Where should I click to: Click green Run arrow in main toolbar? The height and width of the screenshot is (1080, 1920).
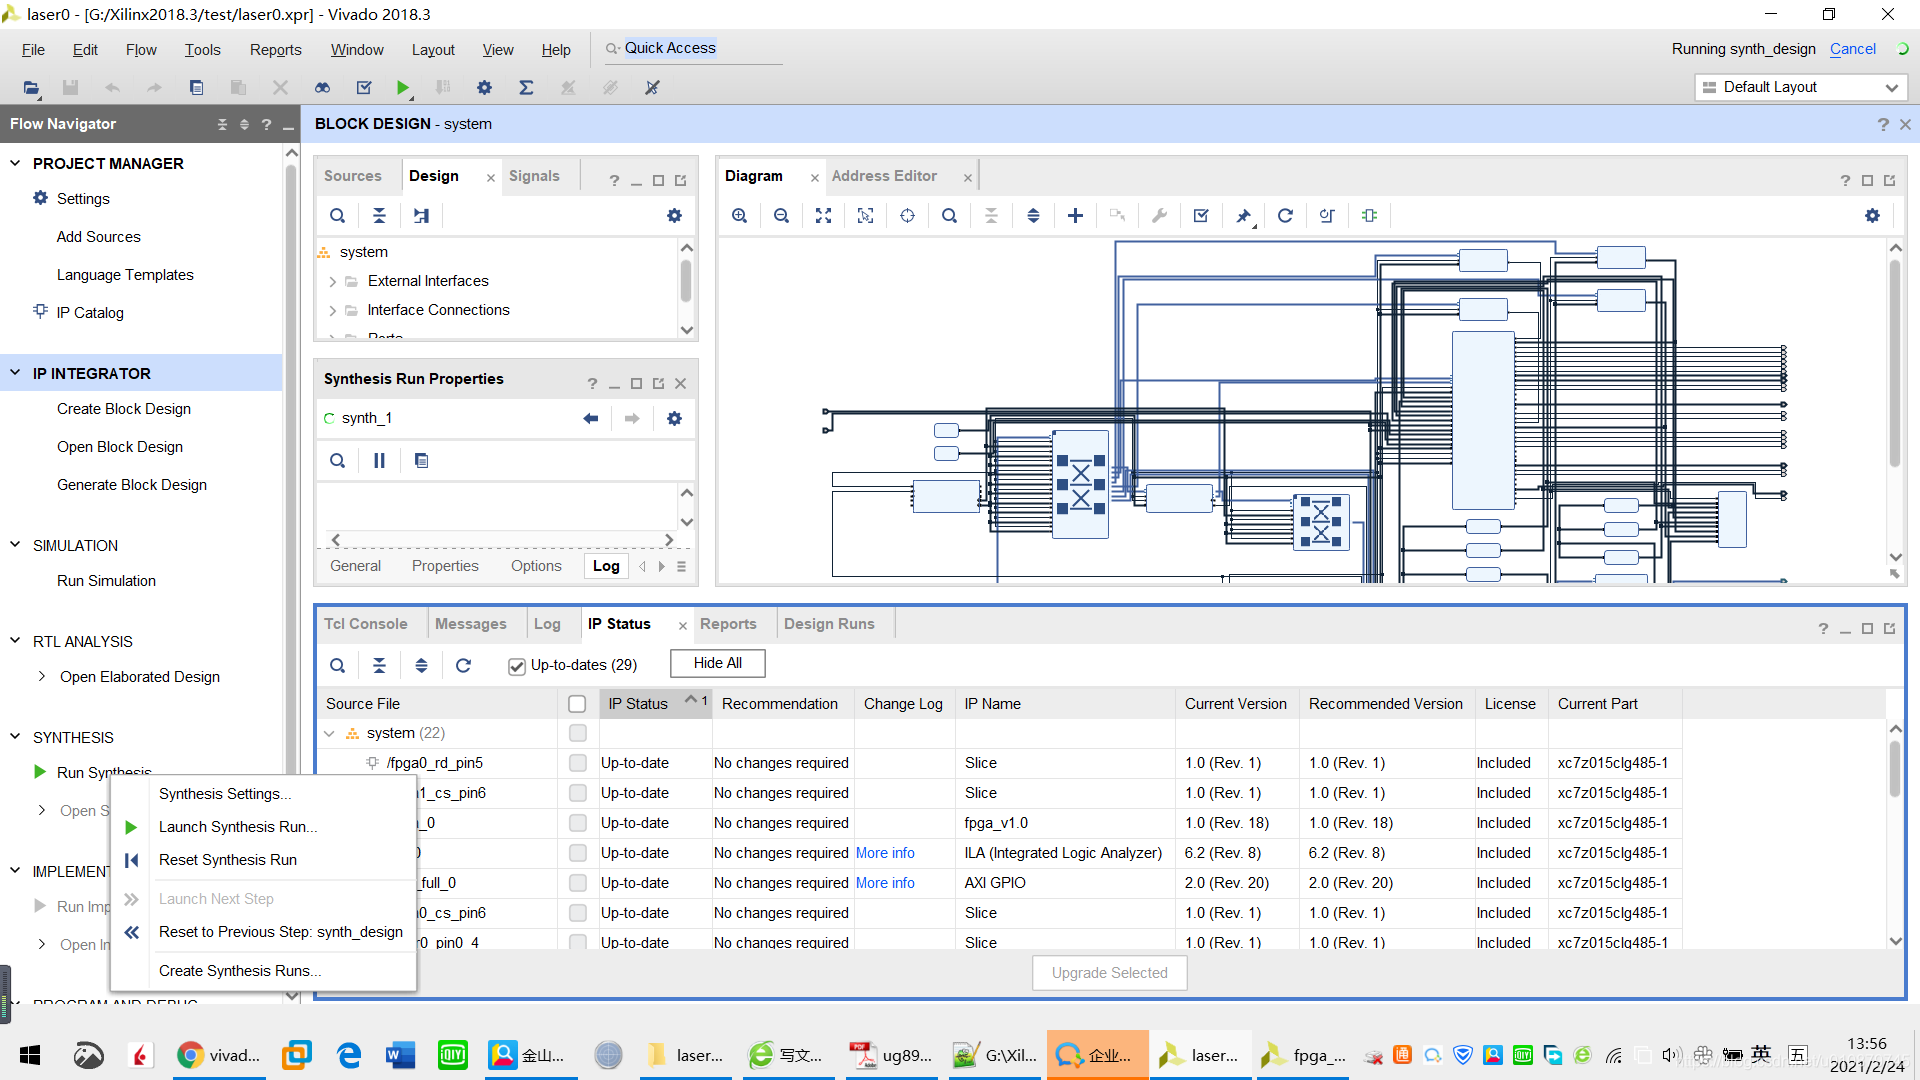coord(402,88)
